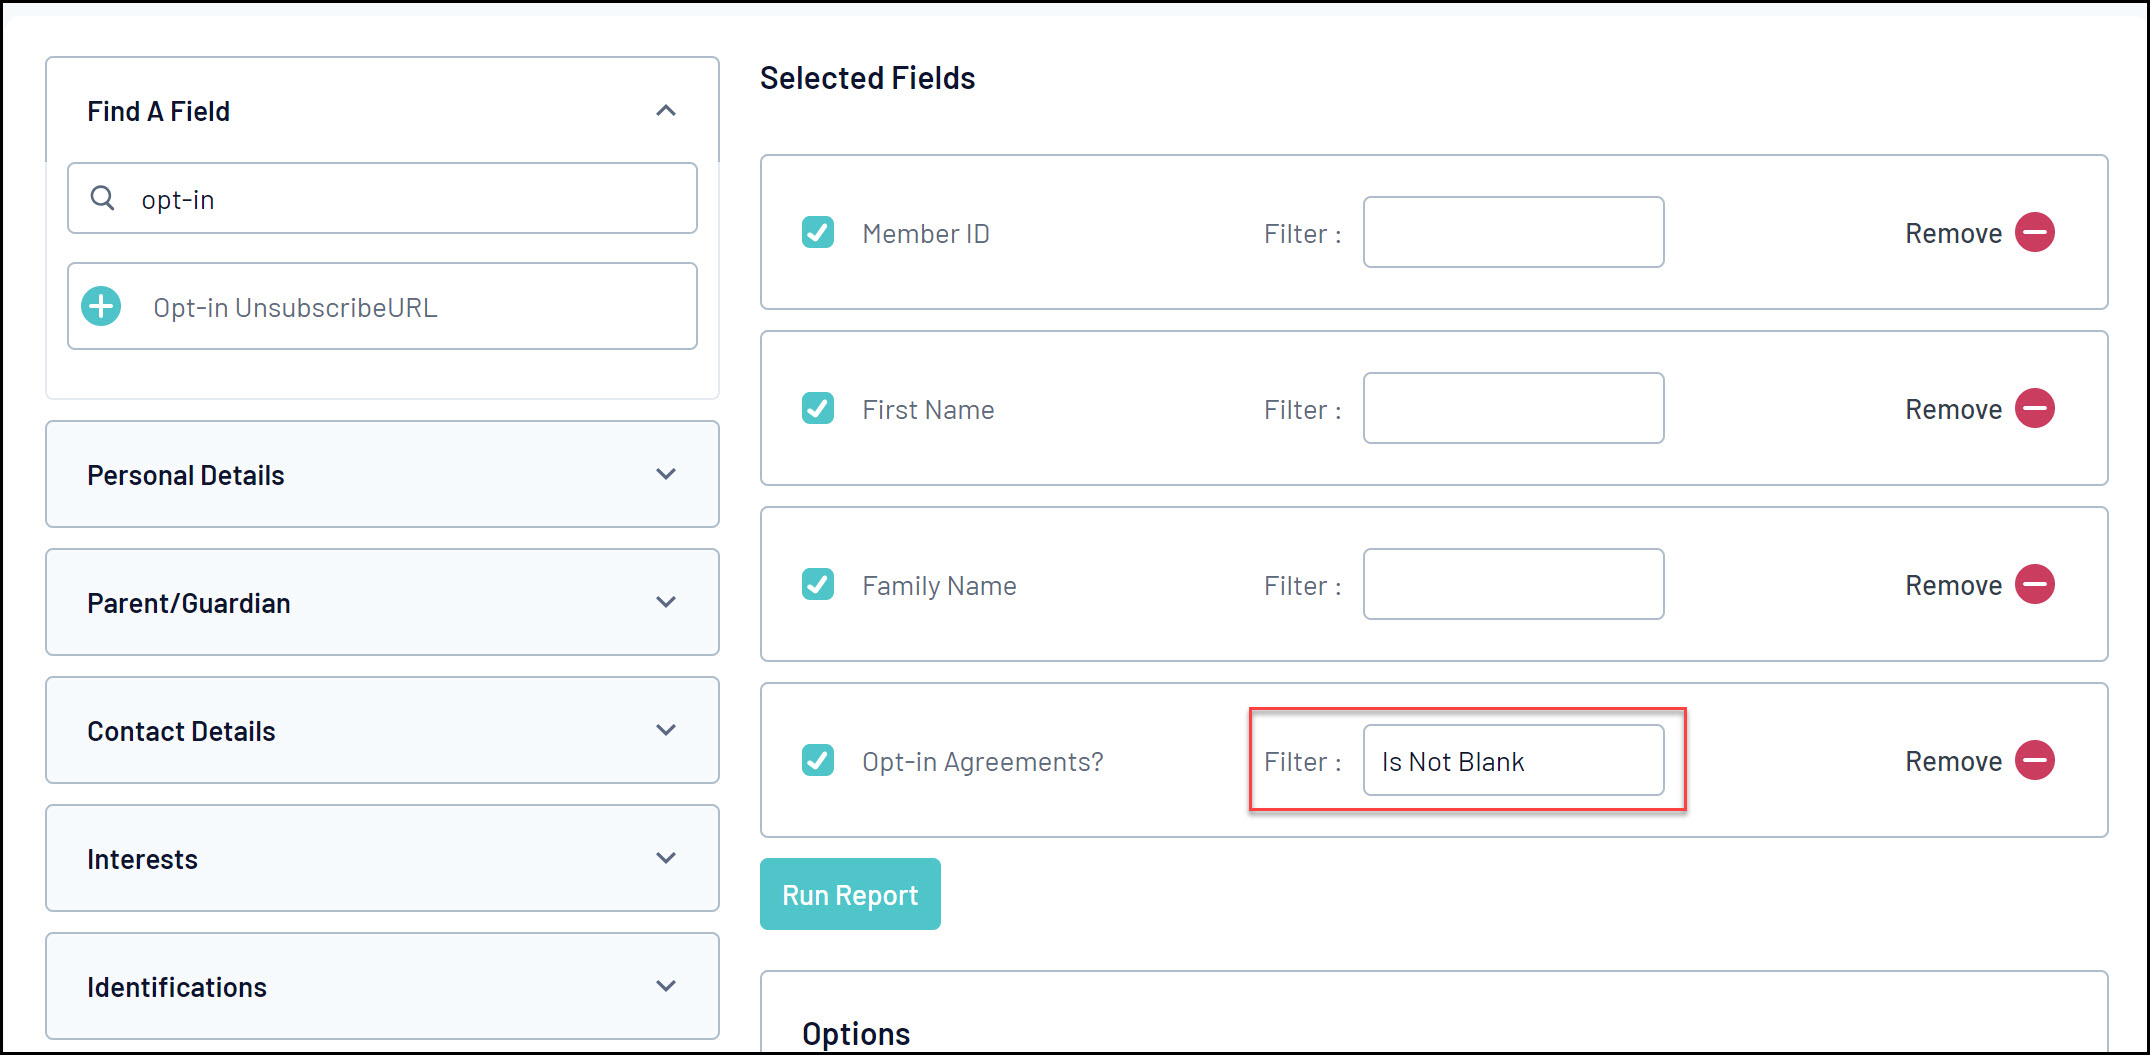Collapse the Find A Field panel

666,111
